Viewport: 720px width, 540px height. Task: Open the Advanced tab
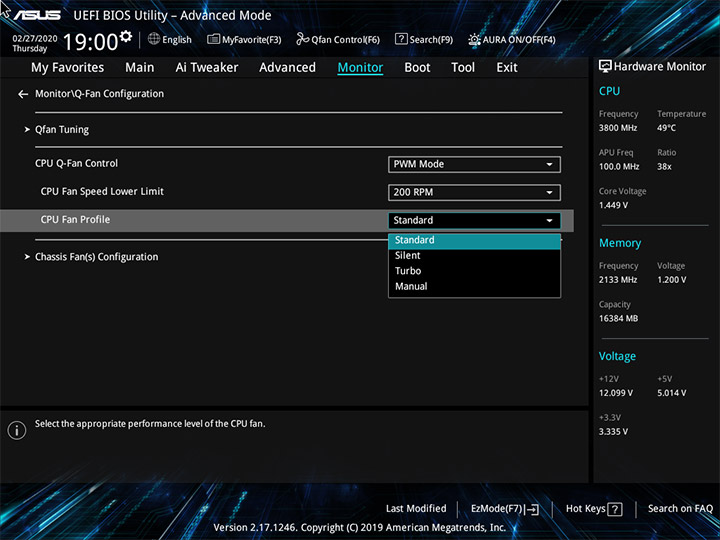tap(287, 68)
